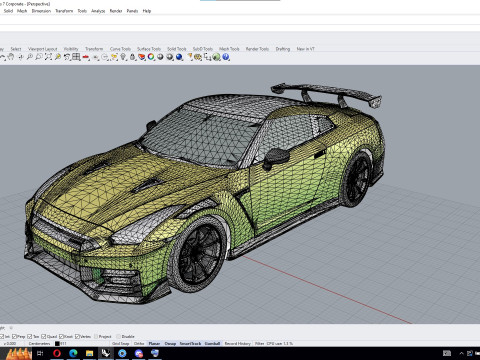Screen dimensions: 480x360
Task: Click the black layer color swatch
Action: point(57,343)
